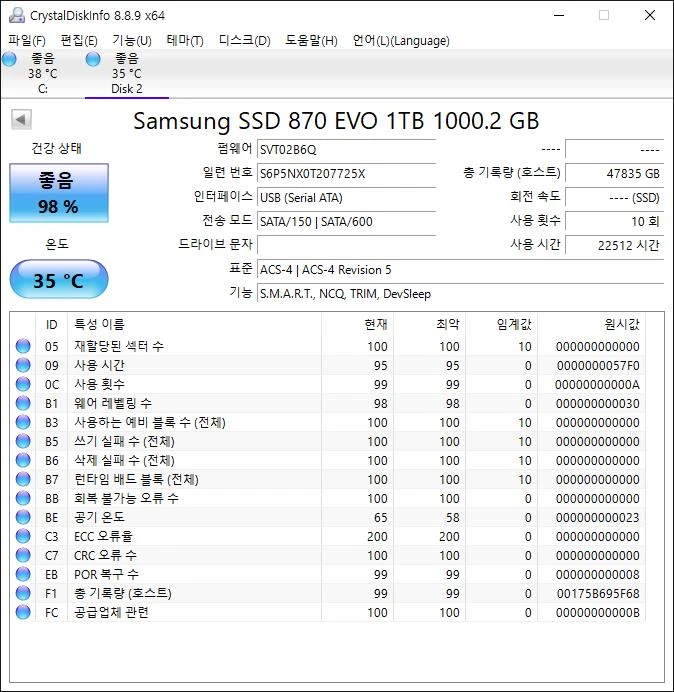Select the 공급업체 관련 attribute row
This screenshot has height=692, width=674.
[x=328, y=612]
